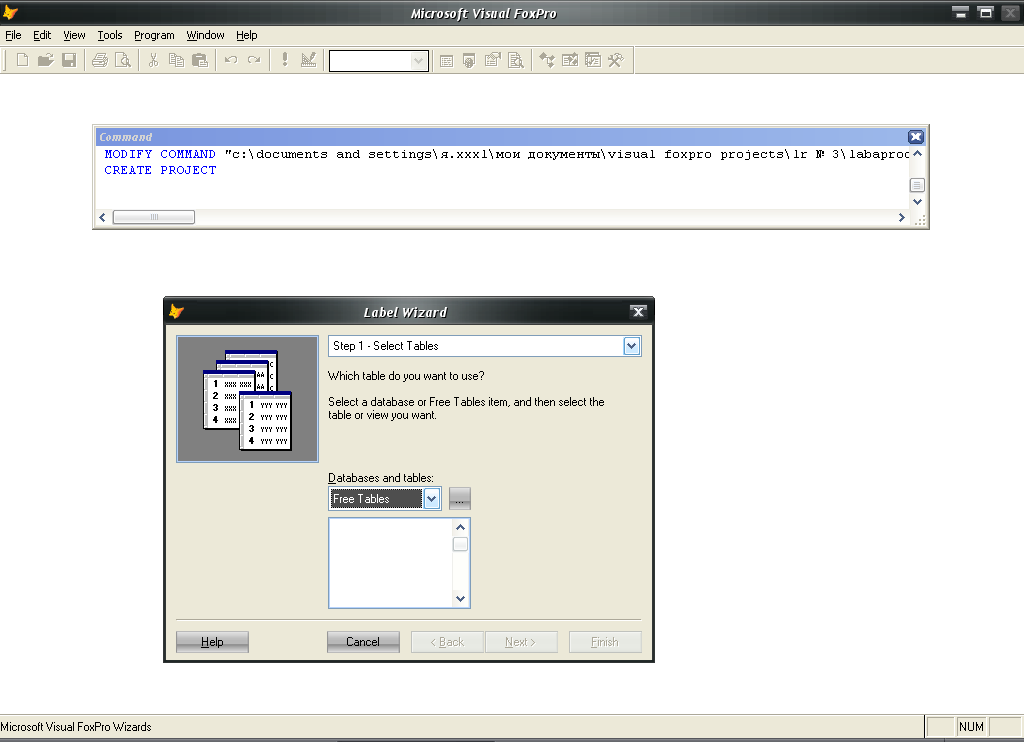Click the Cancel button in Label Wizard
Screen dimensions: 1024x742
[x=363, y=642]
